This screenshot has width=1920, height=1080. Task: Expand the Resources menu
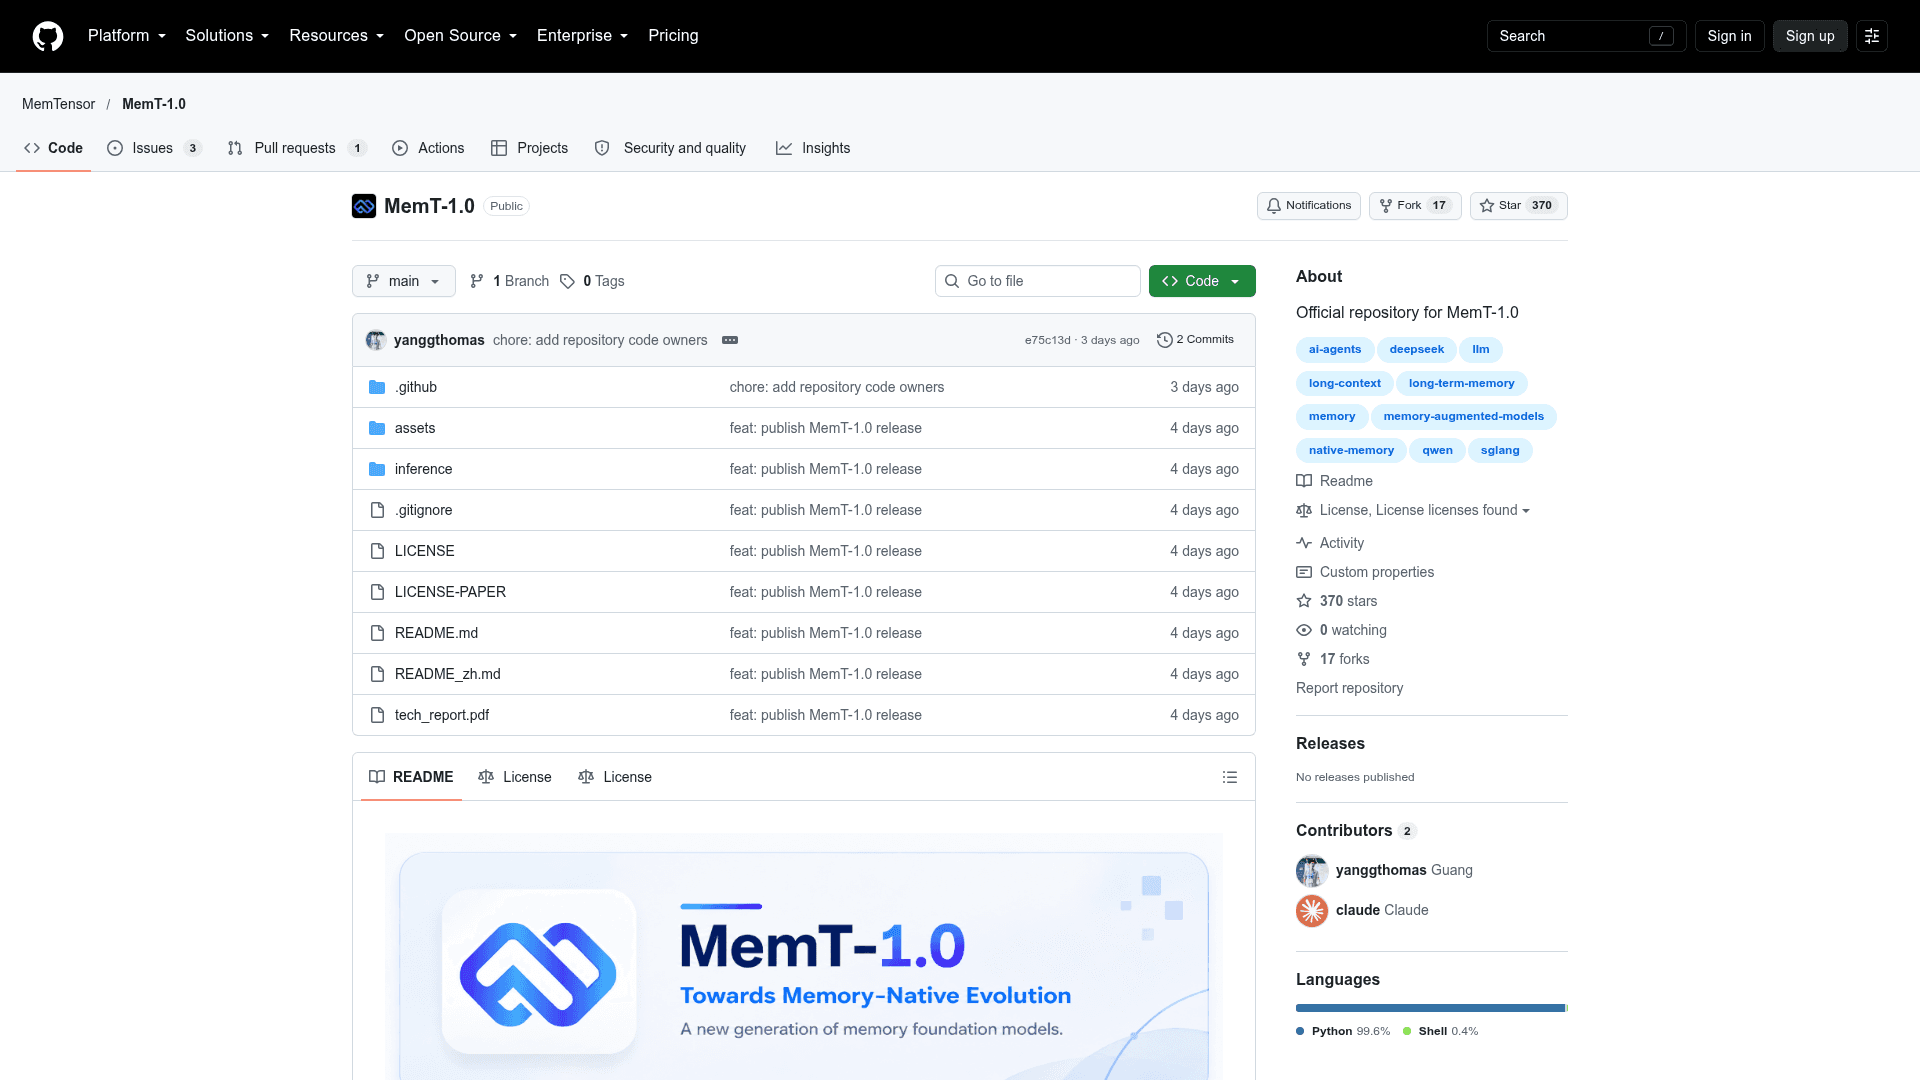[x=336, y=36]
